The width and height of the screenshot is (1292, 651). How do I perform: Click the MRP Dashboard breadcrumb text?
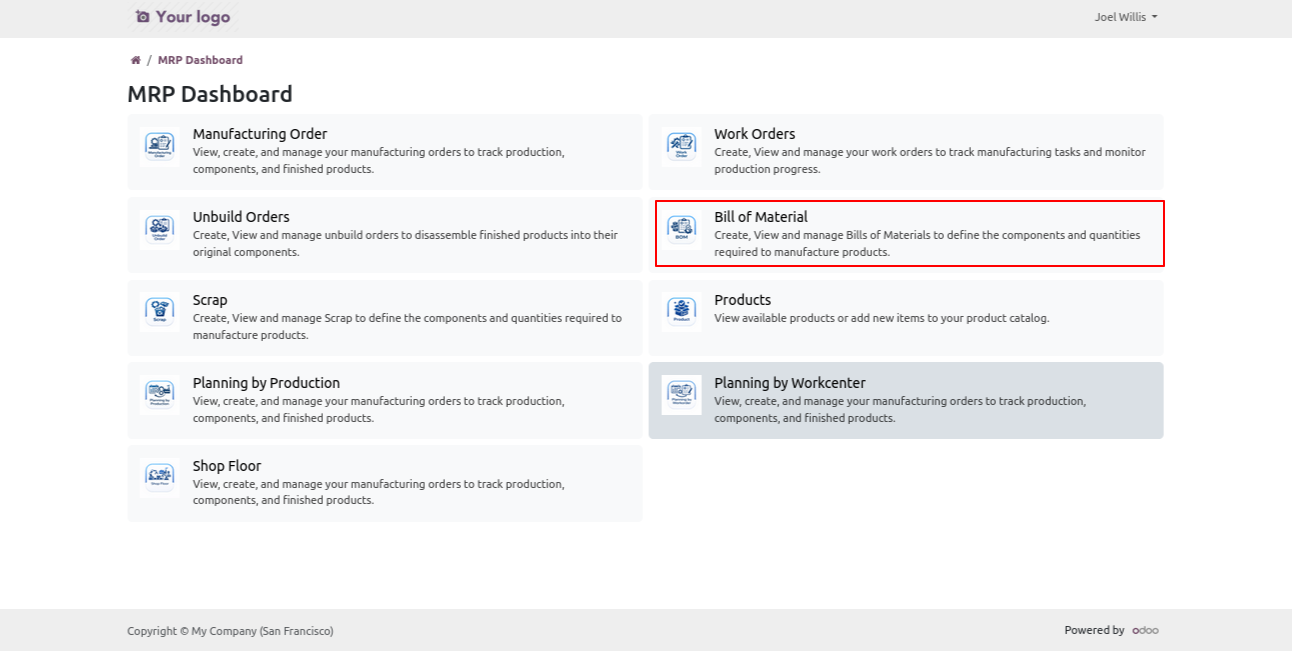[x=200, y=60]
